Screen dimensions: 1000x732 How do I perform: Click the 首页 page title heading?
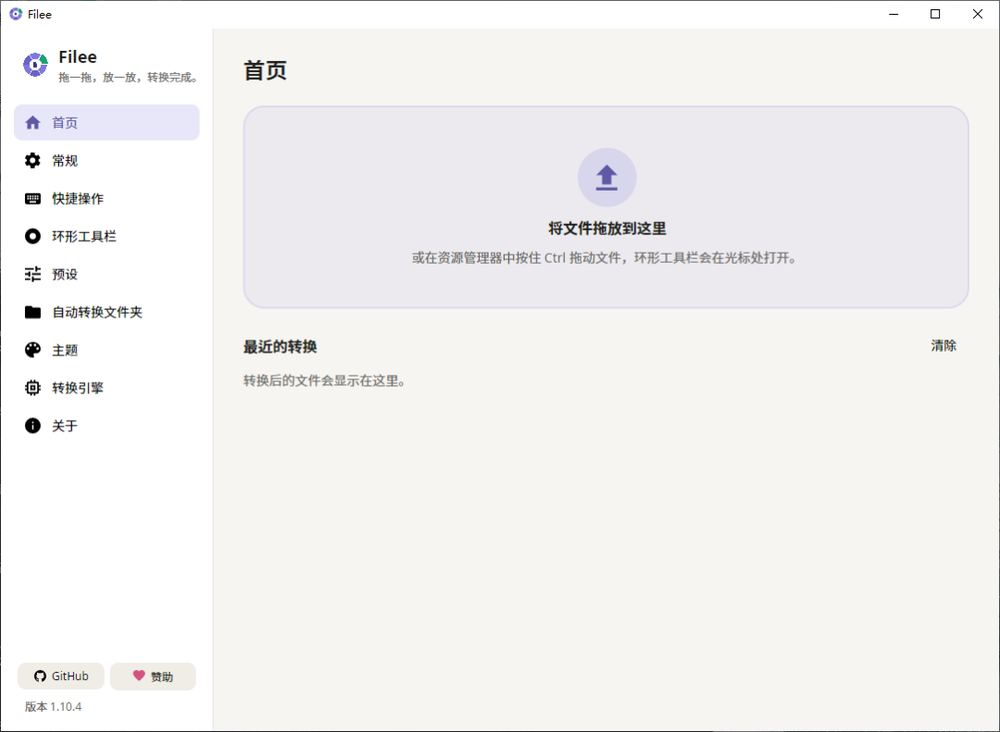[x=265, y=70]
